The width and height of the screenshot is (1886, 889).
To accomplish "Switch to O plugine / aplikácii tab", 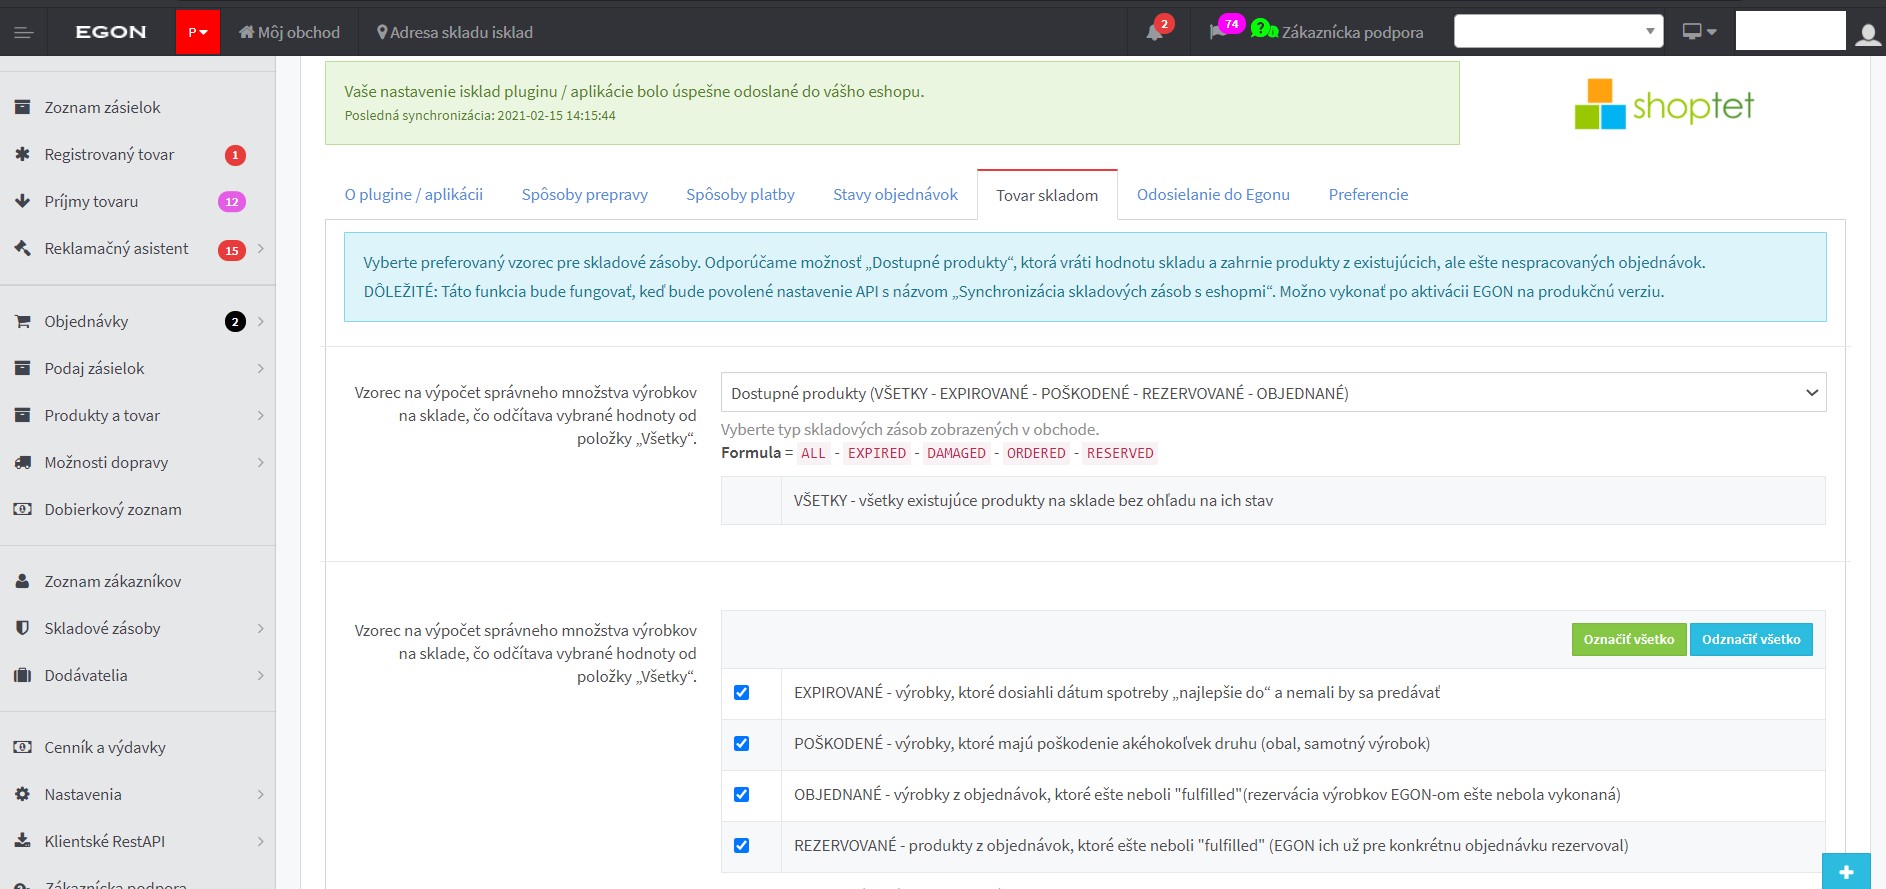I will [x=414, y=194].
